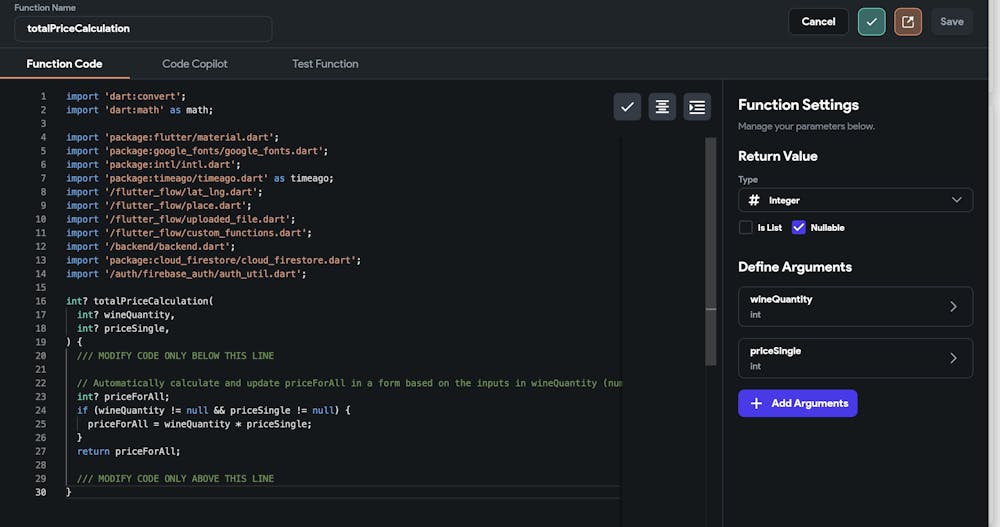This screenshot has height=527, width=1000.
Task: Click the code editor vertical scrollbar
Action: coord(710,251)
